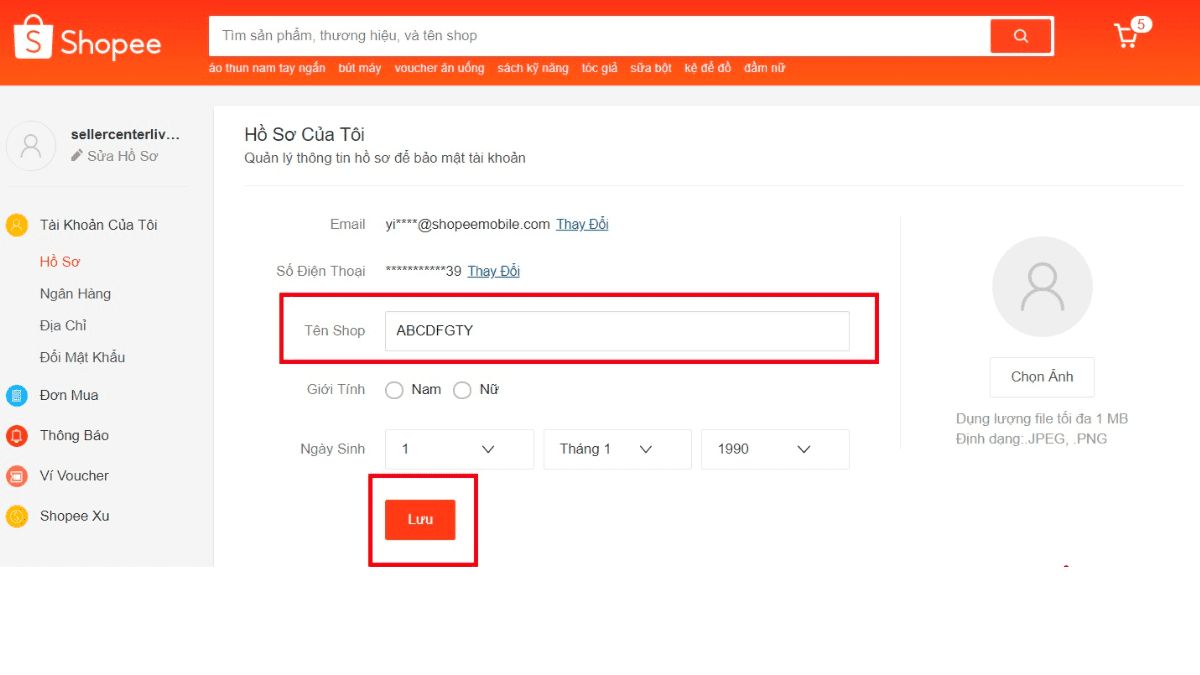This screenshot has height=675, width=1200.
Task: Select the Nam gender radio button
Action: [394, 389]
